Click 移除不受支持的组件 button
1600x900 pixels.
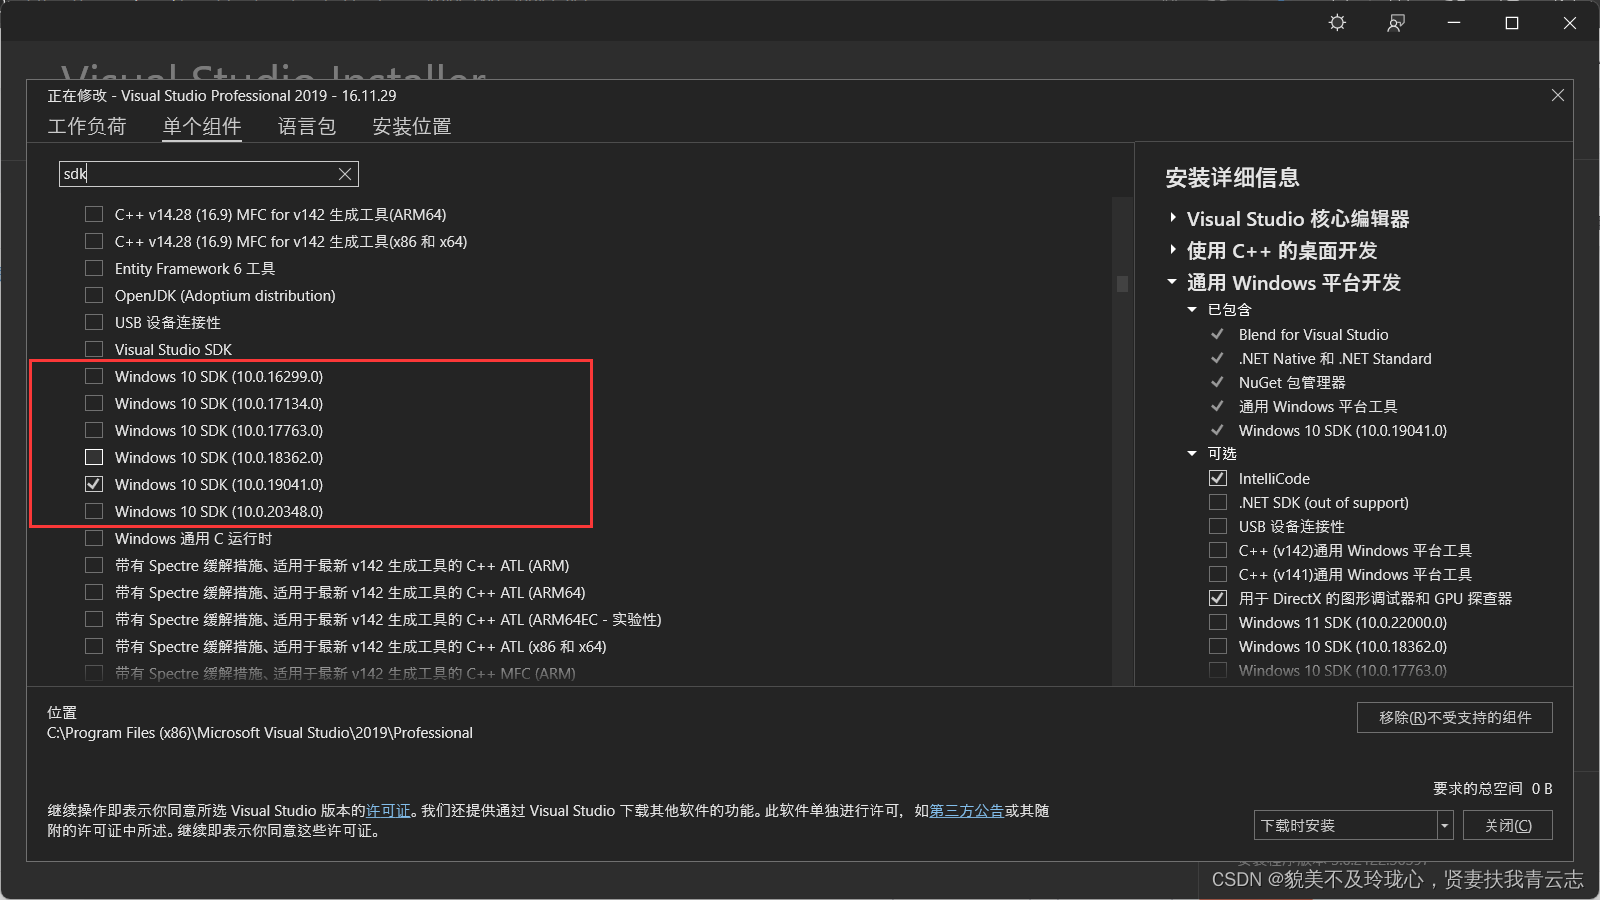click(x=1454, y=718)
